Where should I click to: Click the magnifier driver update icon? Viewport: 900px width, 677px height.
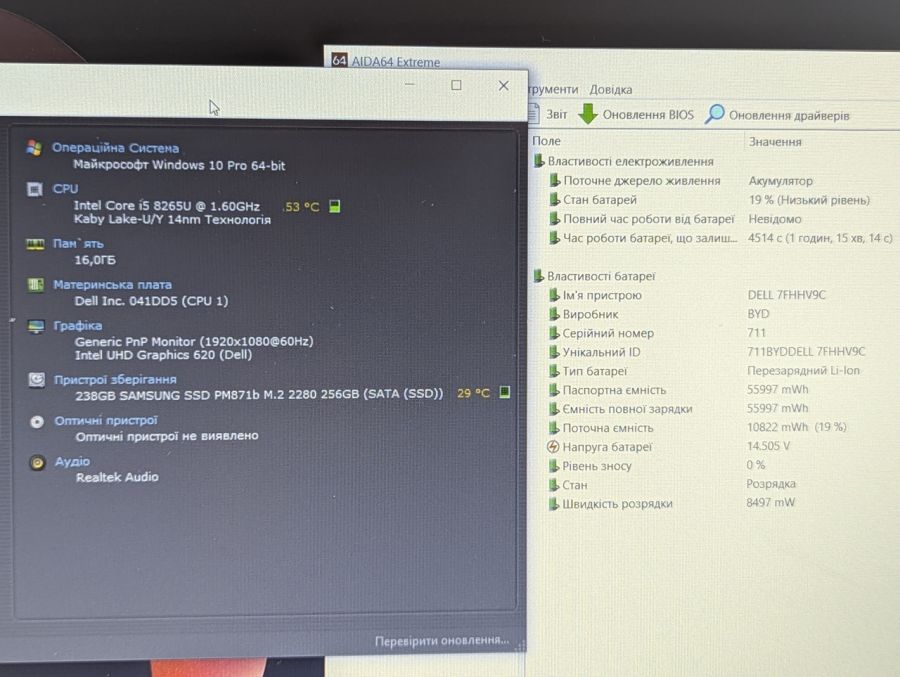click(715, 114)
